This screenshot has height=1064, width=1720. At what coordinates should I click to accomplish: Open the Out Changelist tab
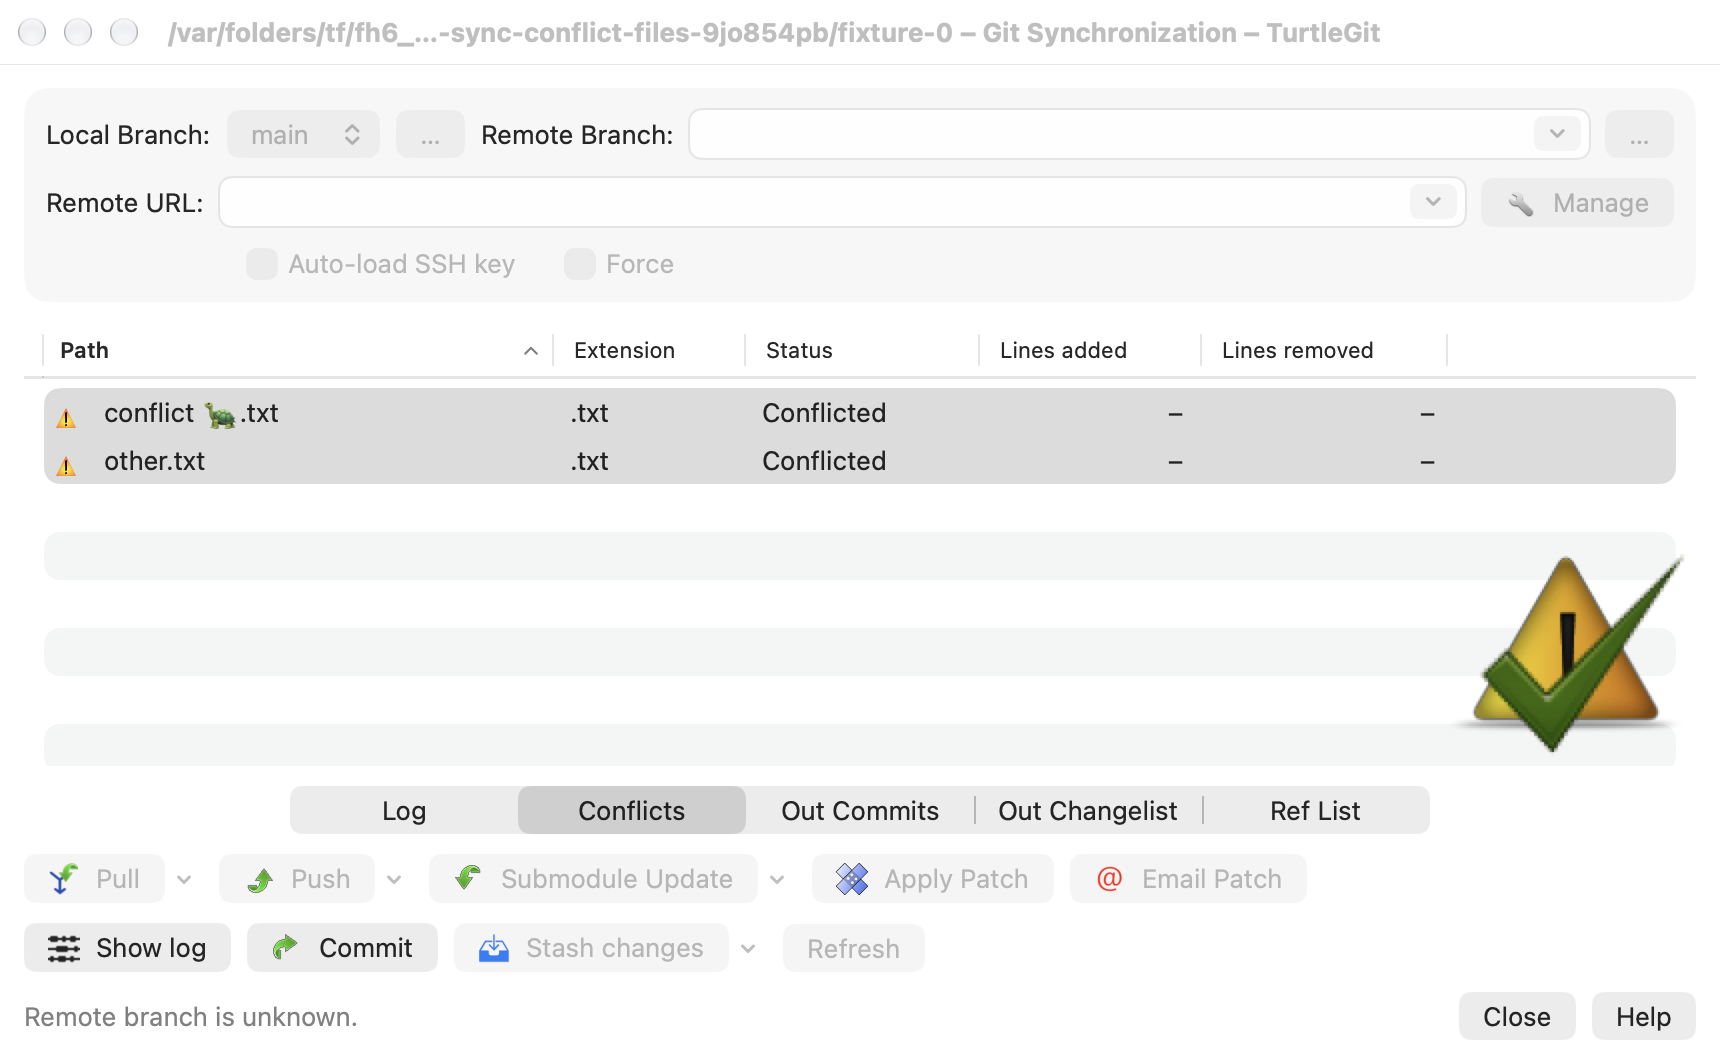tap(1088, 811)
